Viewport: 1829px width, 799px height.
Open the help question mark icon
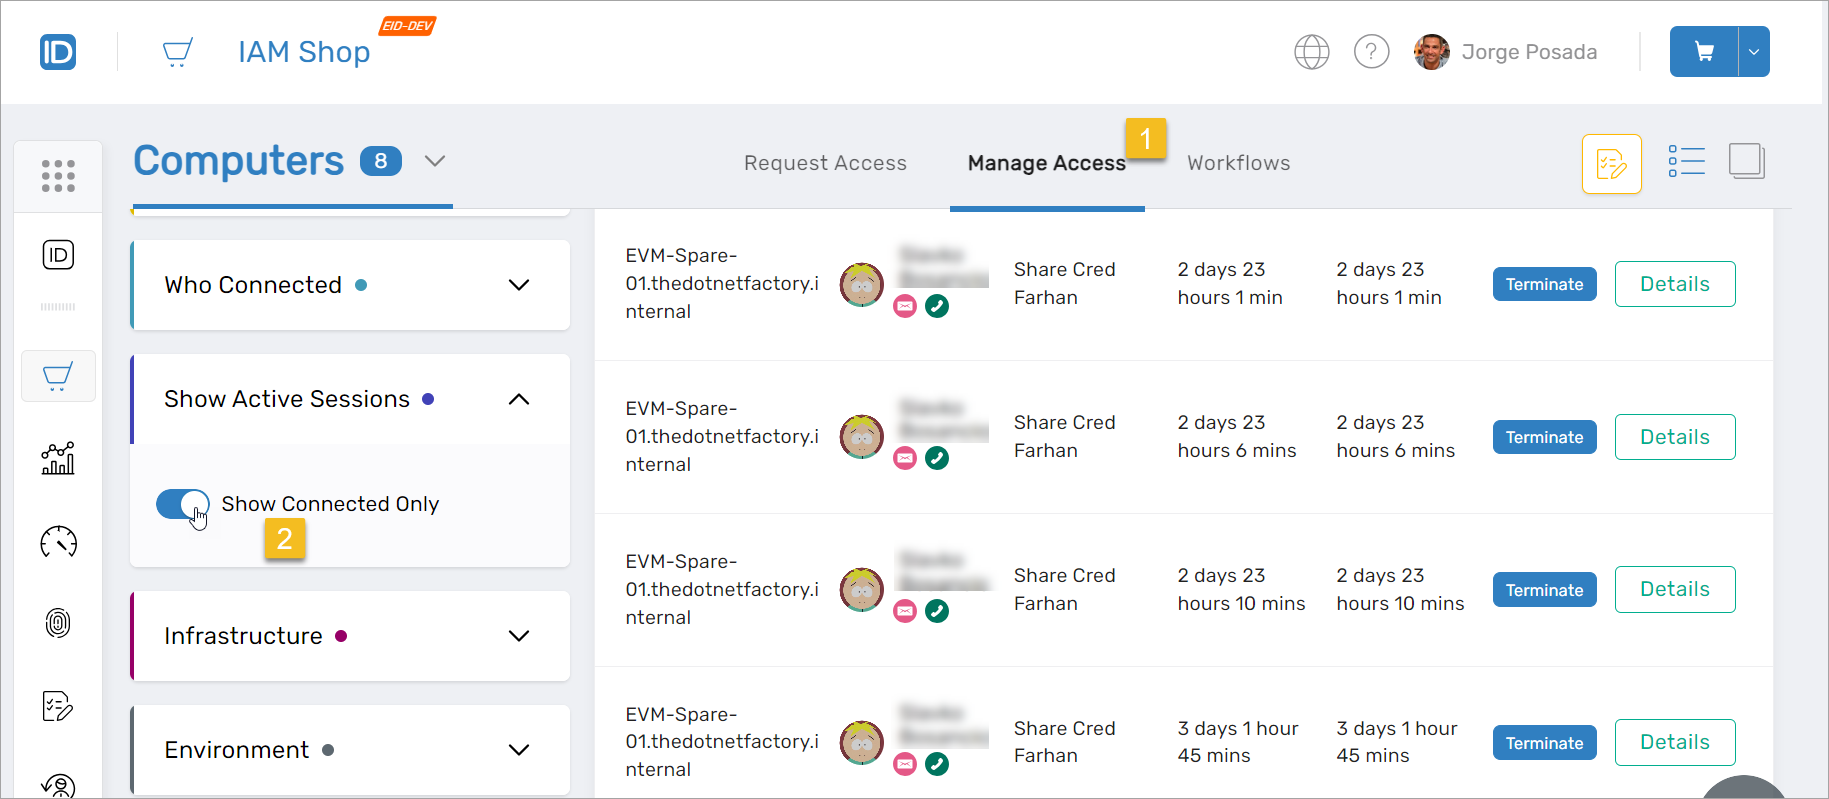click(x=1371, y=52)
